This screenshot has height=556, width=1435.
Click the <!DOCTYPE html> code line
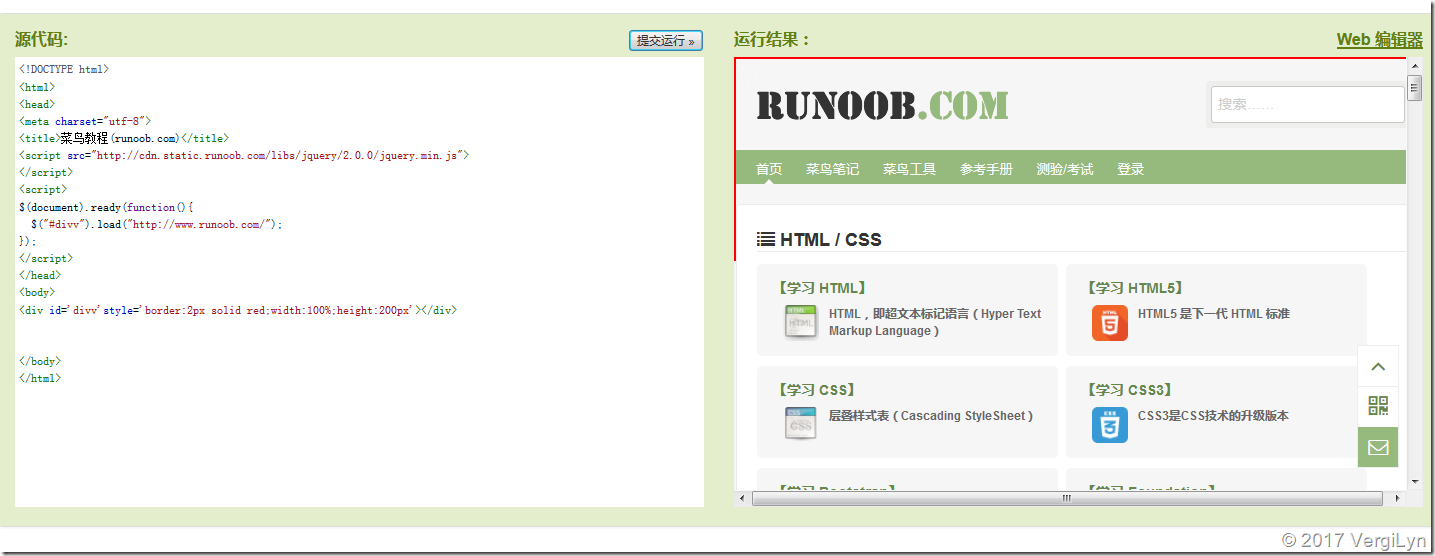pos(64,70)
